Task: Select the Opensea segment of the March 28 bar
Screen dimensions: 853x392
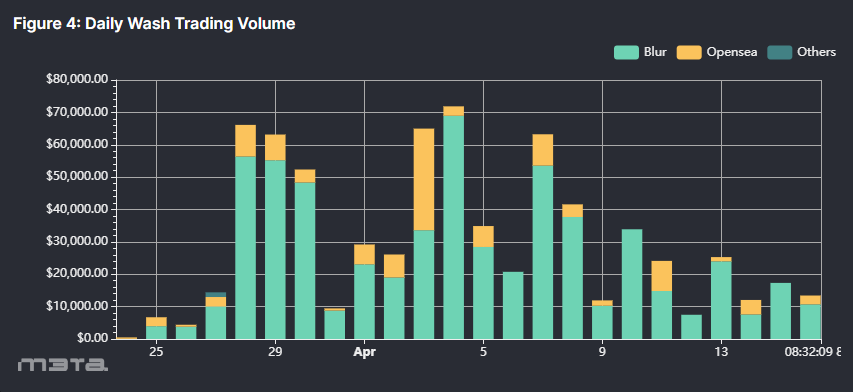Action: pos(245,141)
